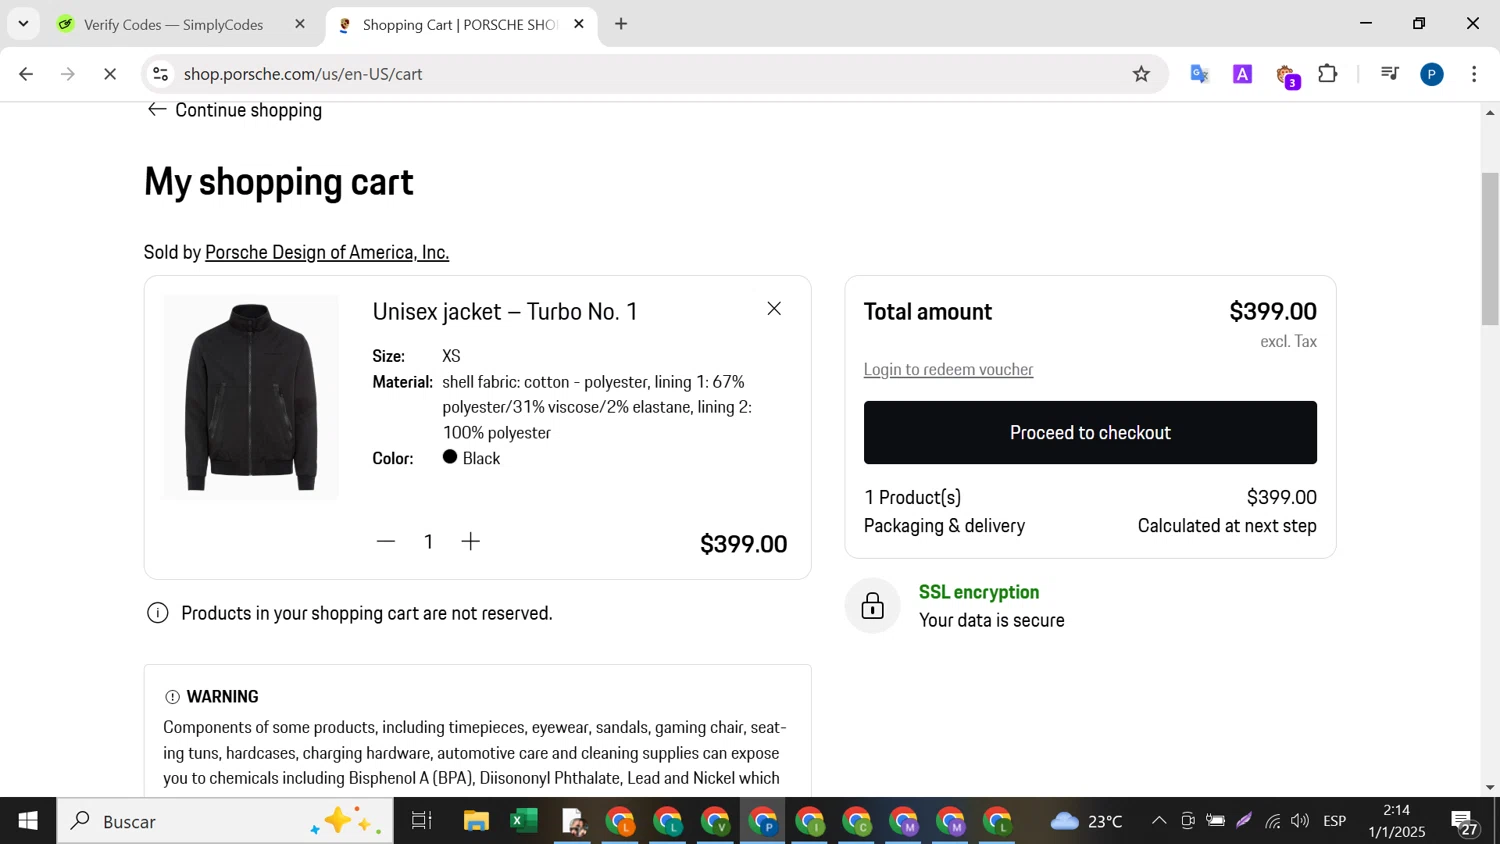The image size is (1500, 844).
Task: Stop loading the page
Action: click(x=110, y=74)
